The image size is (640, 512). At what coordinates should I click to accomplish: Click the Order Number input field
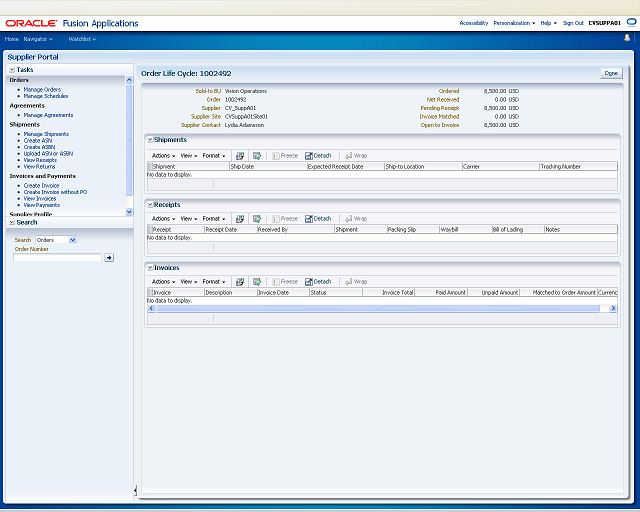pyautogui.click(x=57, y=258)
